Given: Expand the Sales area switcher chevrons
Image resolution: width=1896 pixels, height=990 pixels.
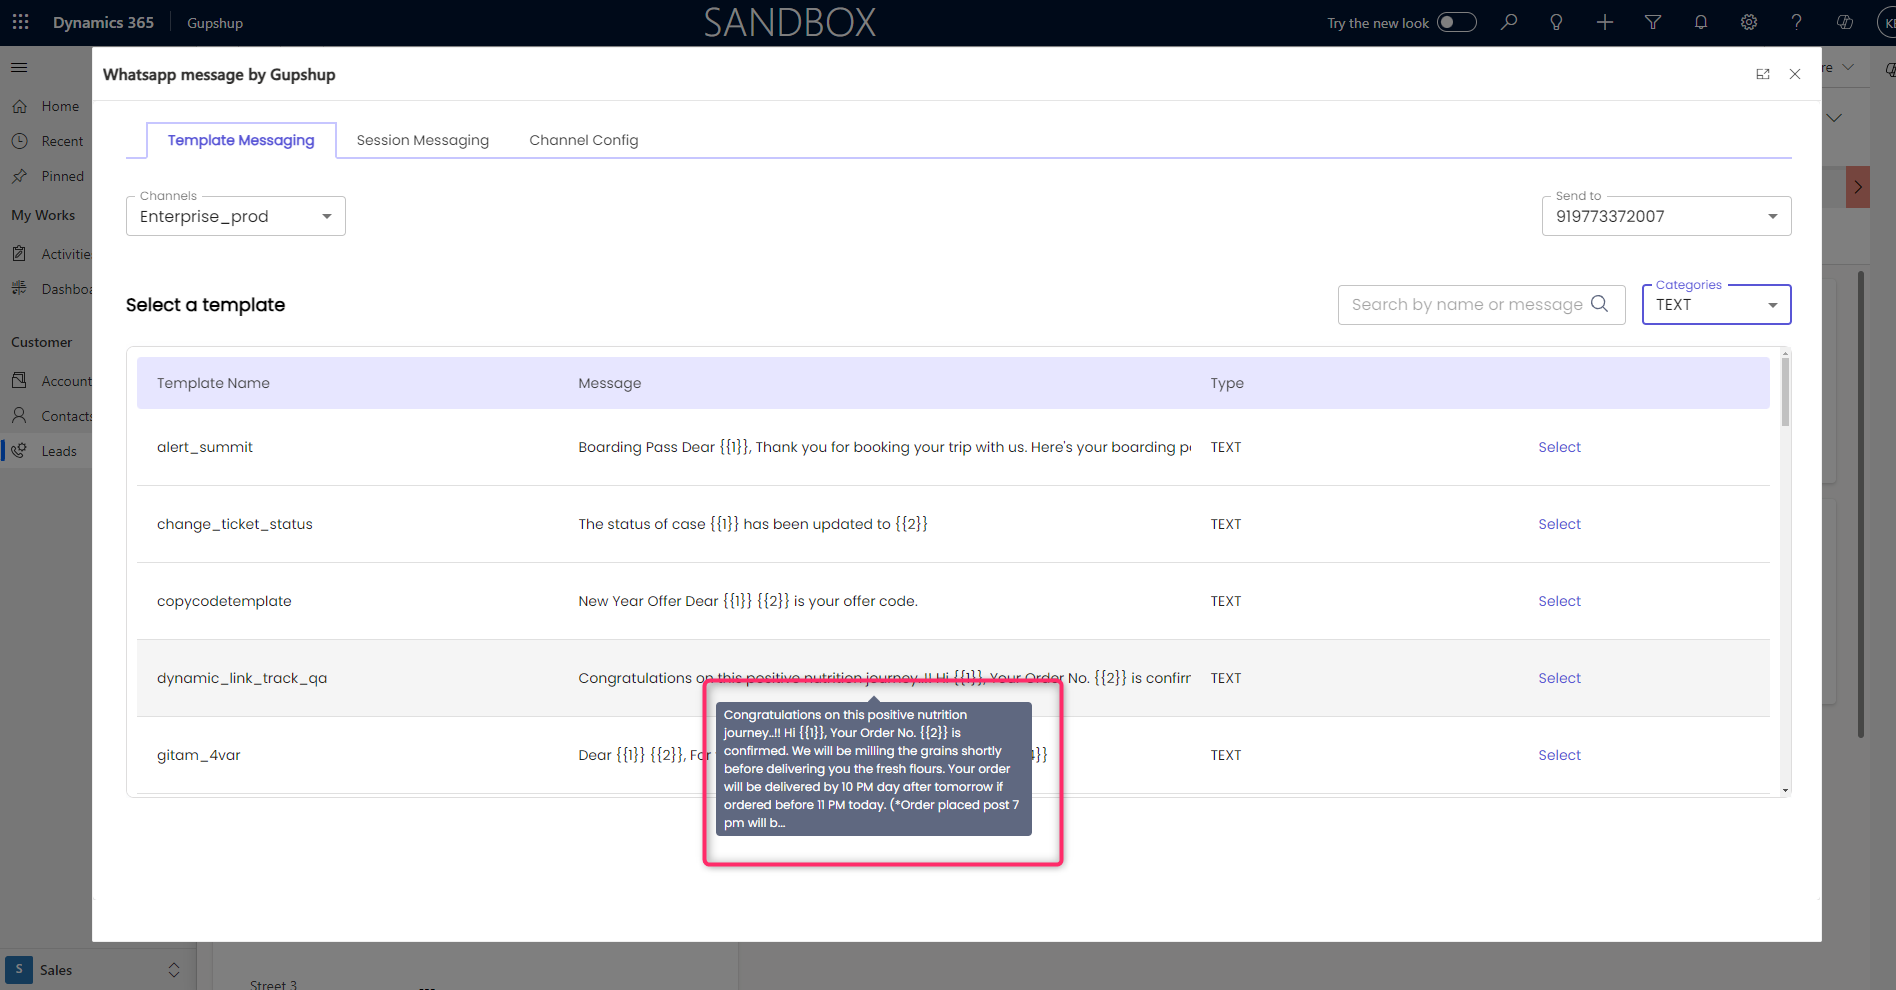Looking at the screenshot, I should (x=174, y=970).
